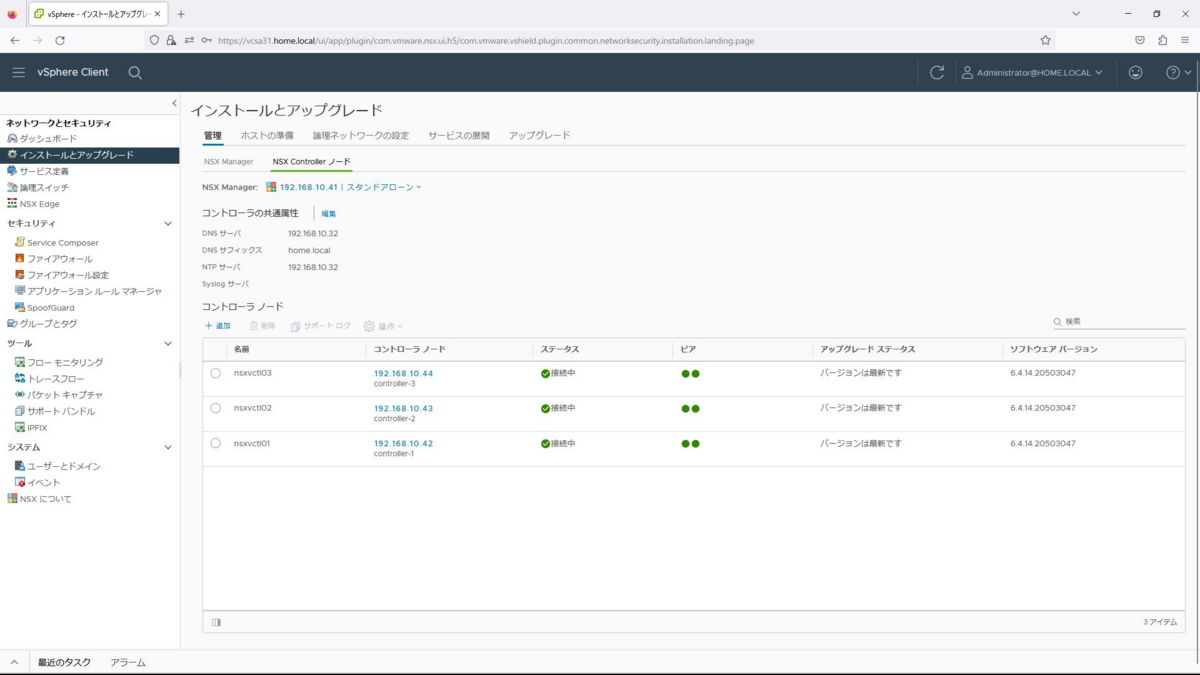Switch to the ホストの準備 tab

pos(267,135)
